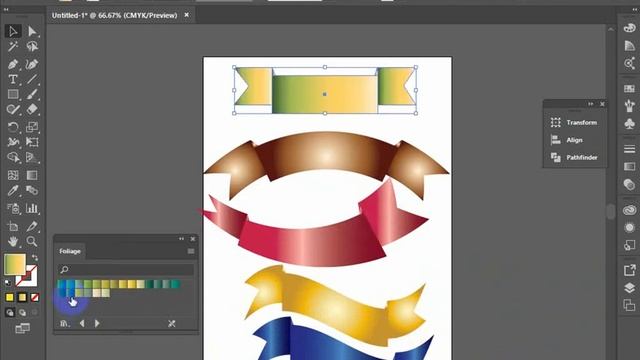Open the Stroke panel icon in dock
This screenshot has height=360, width=640.
[x=629, y=149]
